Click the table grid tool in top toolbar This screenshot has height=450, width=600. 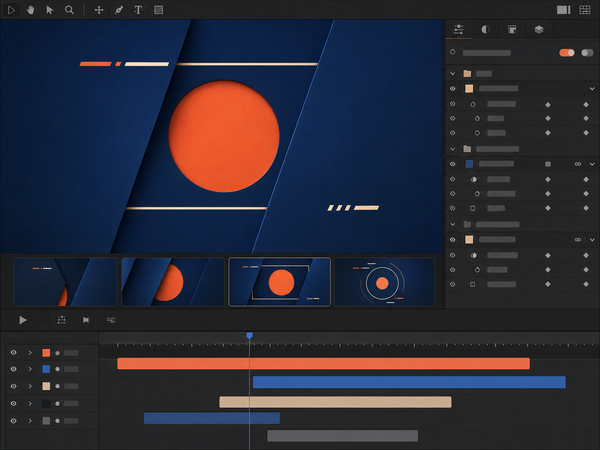coord(158,10)
